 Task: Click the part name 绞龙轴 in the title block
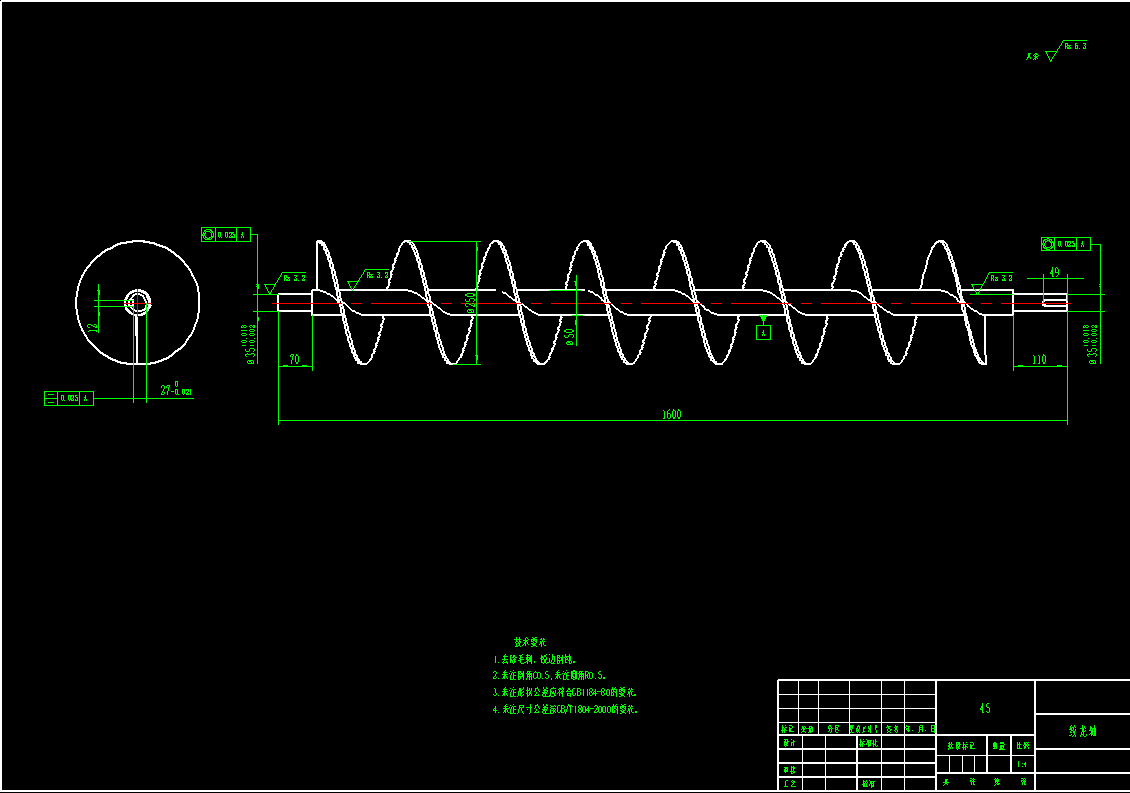click(x=1082, y=731)
